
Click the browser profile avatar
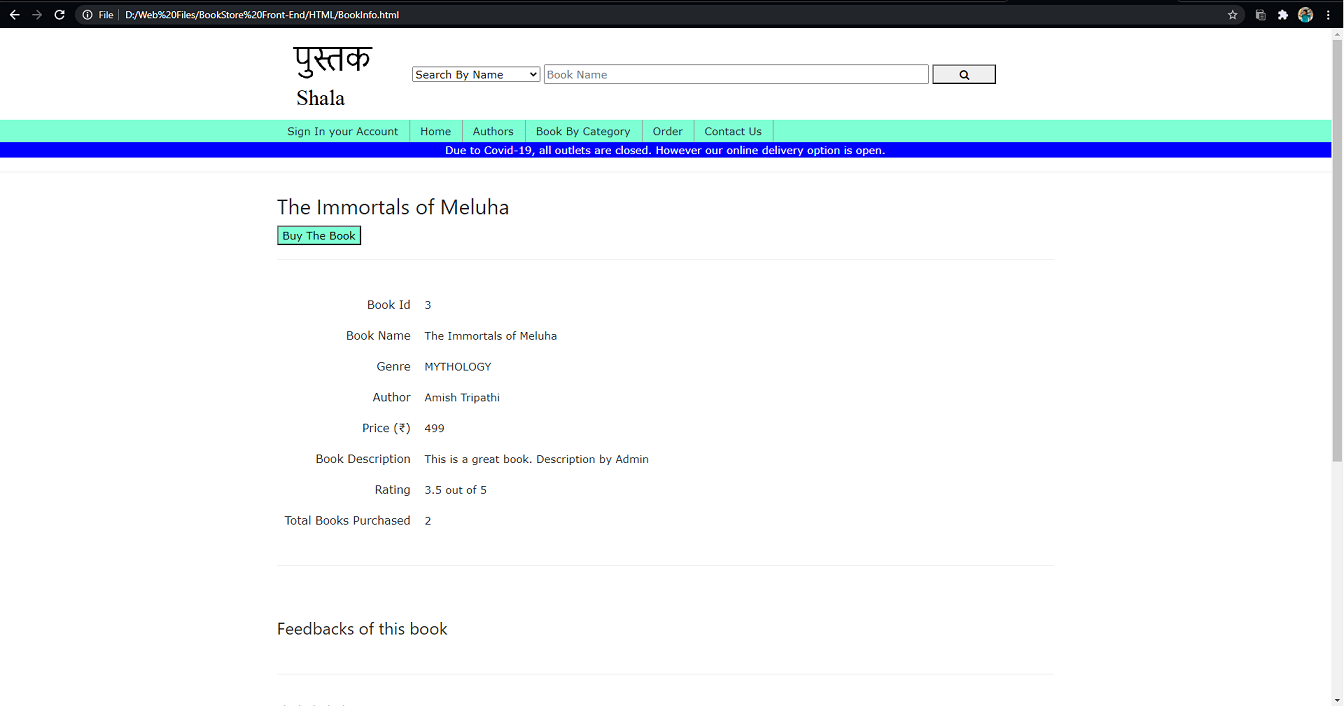[x=1305, y=14]
